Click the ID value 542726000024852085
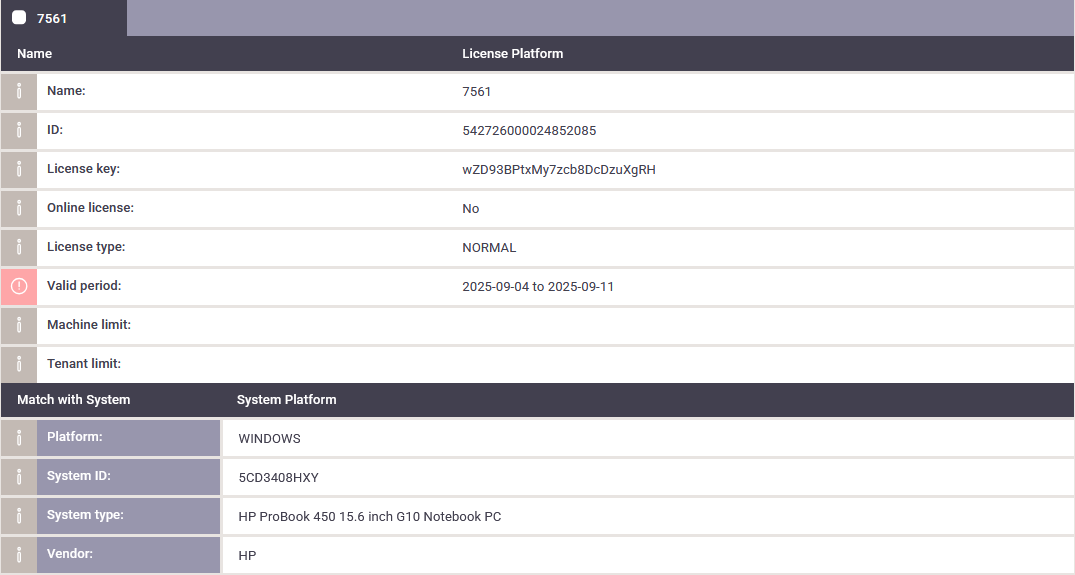Screen dimensions: 1075x575 coord(529,130)
